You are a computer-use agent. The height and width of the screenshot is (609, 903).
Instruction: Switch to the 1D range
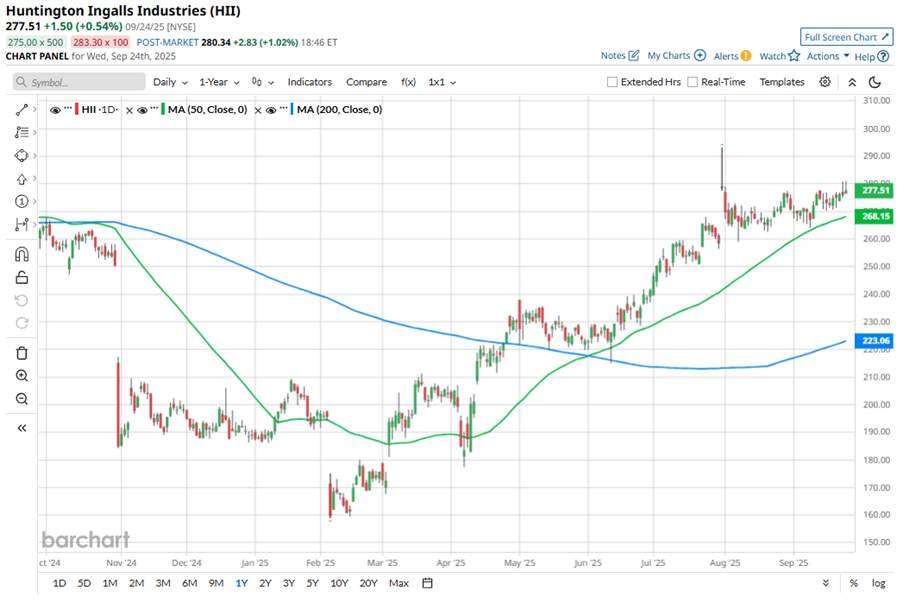pyautogui.click(x=59, y=583)
